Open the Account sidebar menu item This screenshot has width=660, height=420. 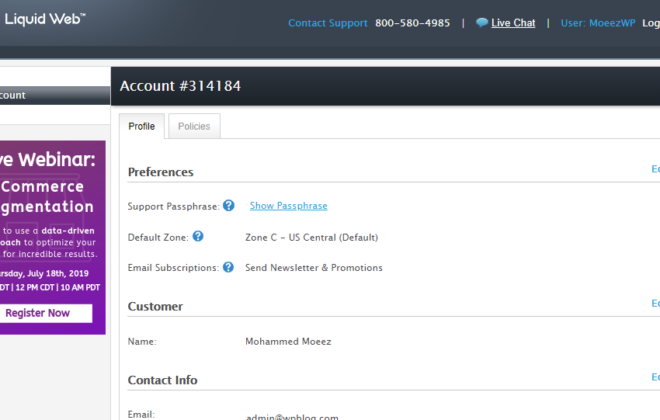55,96
